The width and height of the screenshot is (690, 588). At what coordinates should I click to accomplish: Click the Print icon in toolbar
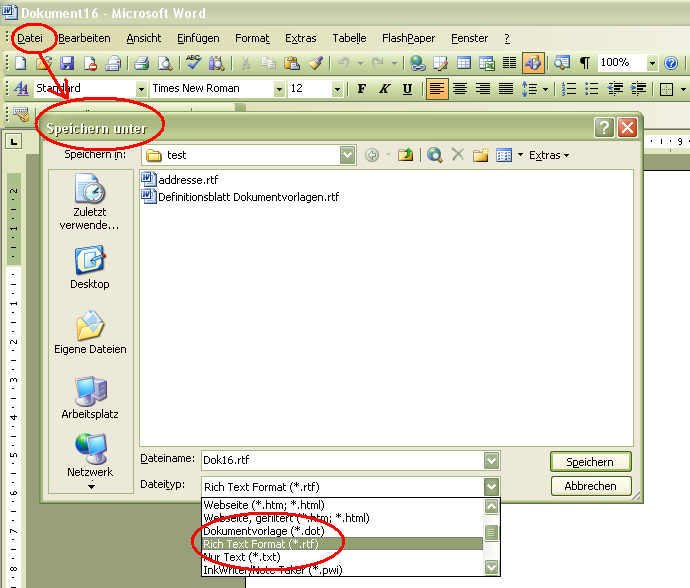142,63
